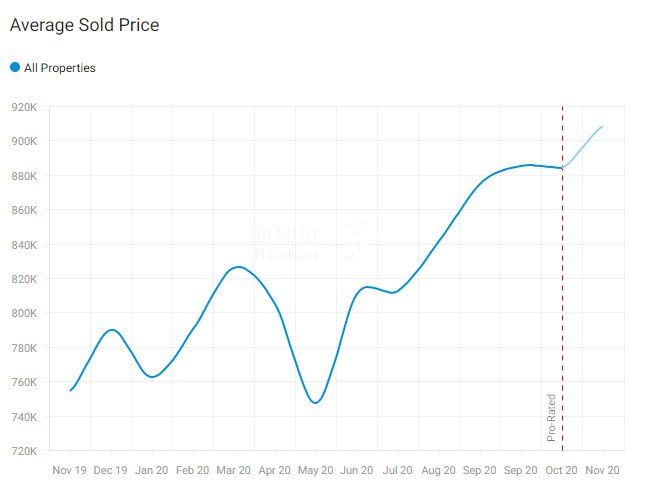The width and height of the screenshot is (647, 482).
Task: Click the Nov 20 x-axis label
Action: [x=602, y=470]
